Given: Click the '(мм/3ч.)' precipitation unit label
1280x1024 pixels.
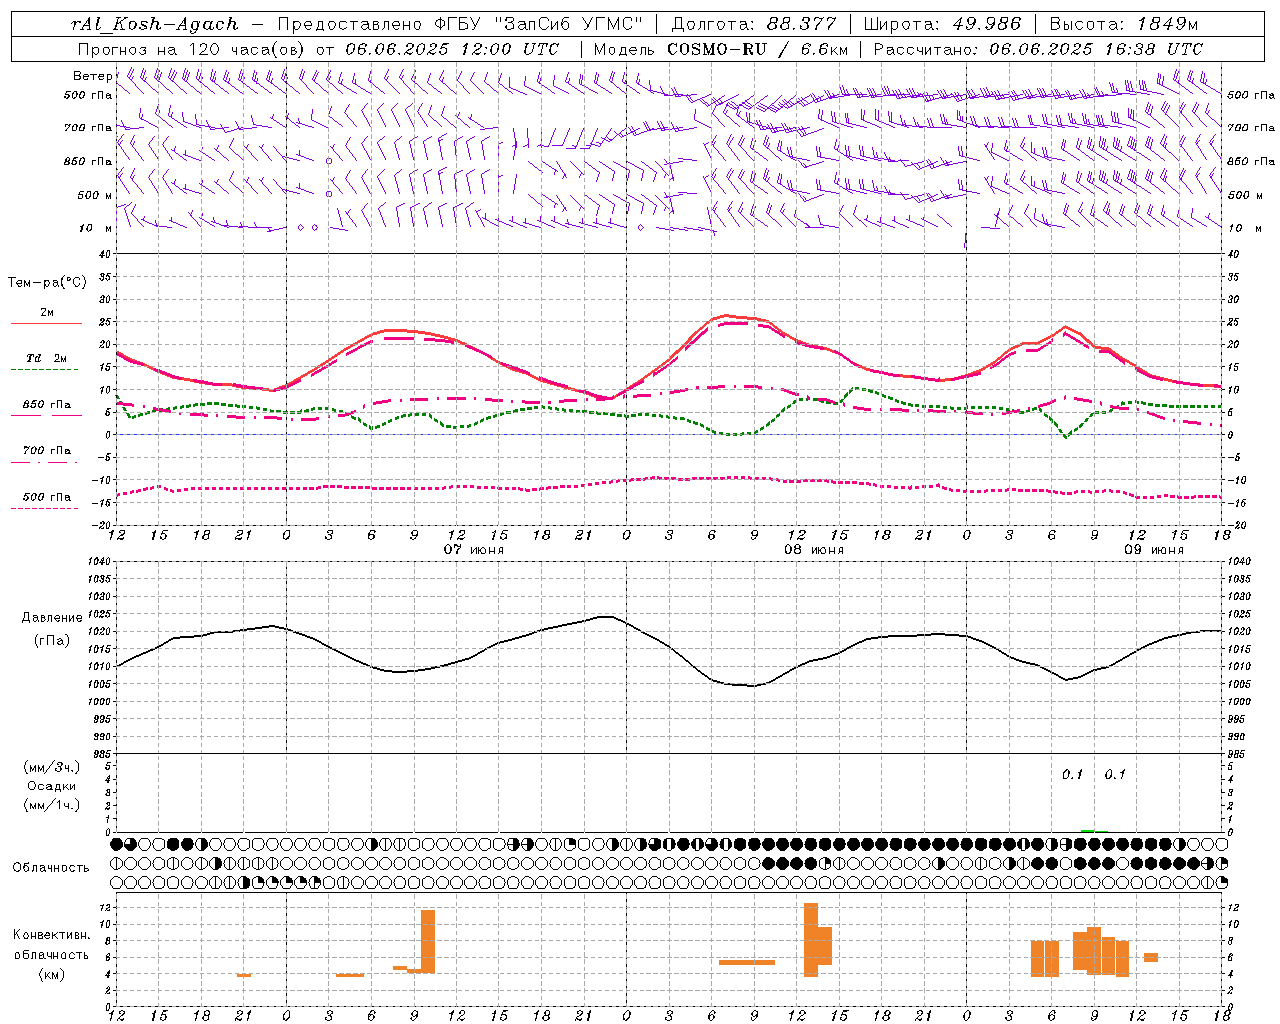Looking at the screenshot, I should tap(52, 767).
